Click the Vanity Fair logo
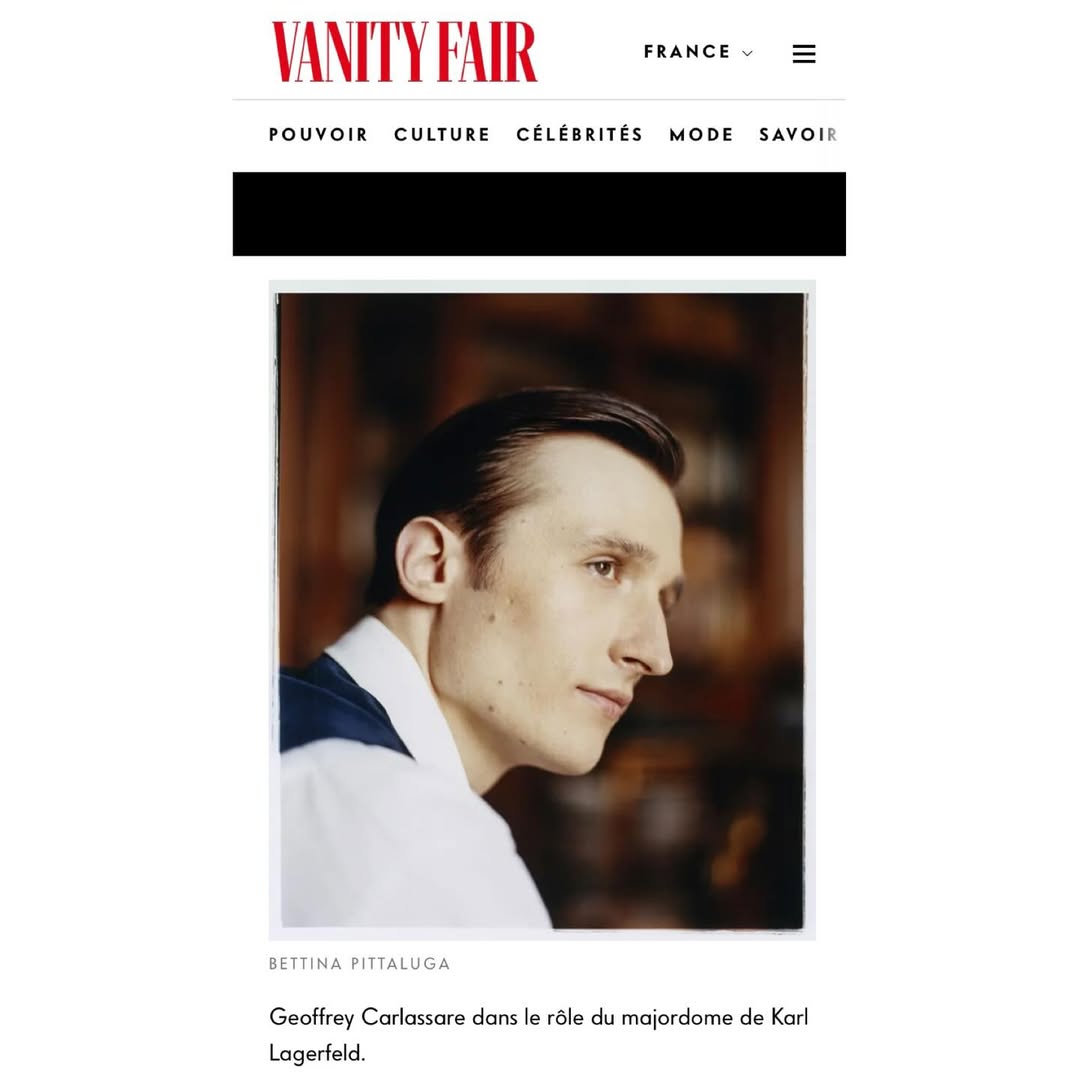This screenshot has height=1080, width=1080. (404, 52)
